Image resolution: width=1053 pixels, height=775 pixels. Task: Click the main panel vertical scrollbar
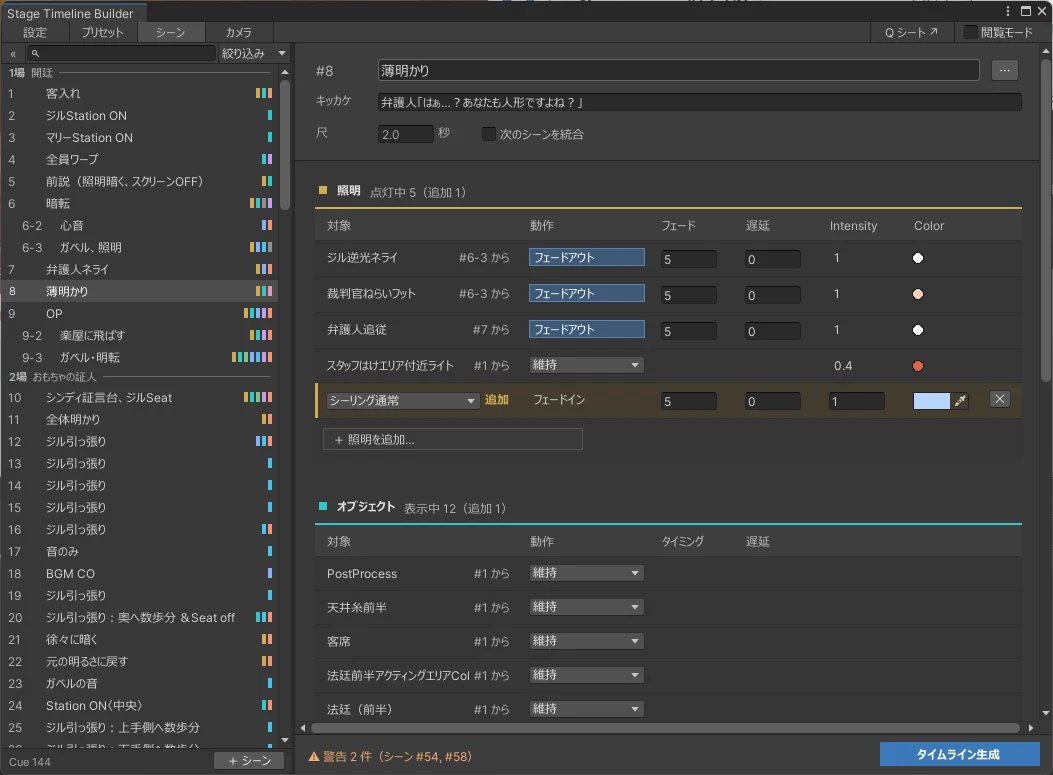click(1046, 222)
